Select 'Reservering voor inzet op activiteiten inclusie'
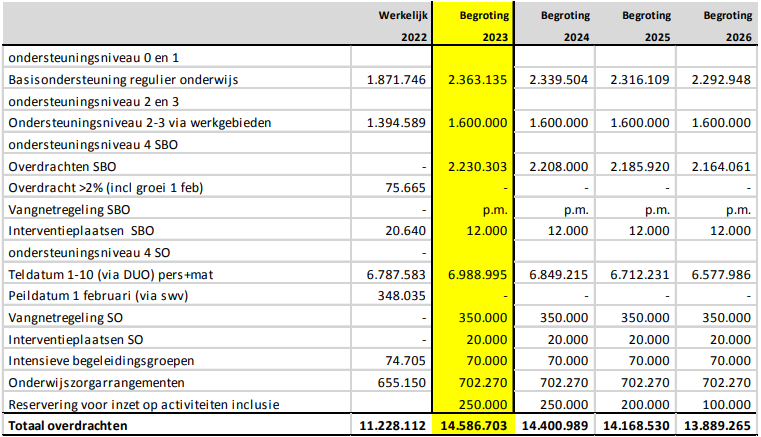Image resolution: width=761 pixels, height=437 pixels. 144,404
